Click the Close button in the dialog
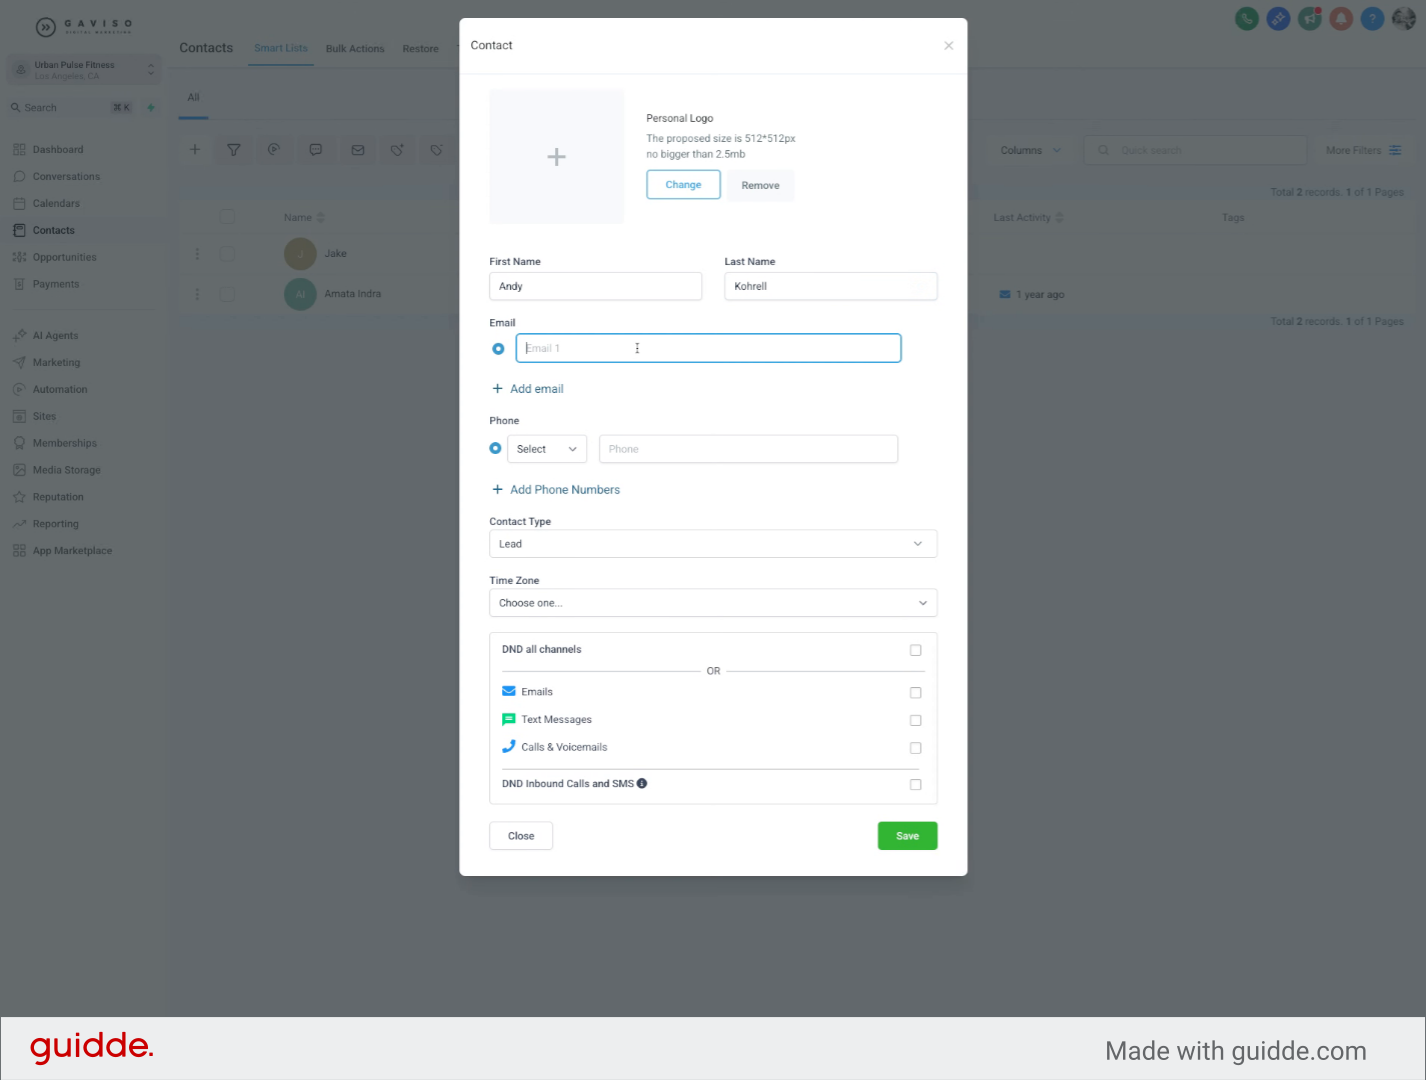Viewport: 1426px width, 1080px height. click(521, 836)
